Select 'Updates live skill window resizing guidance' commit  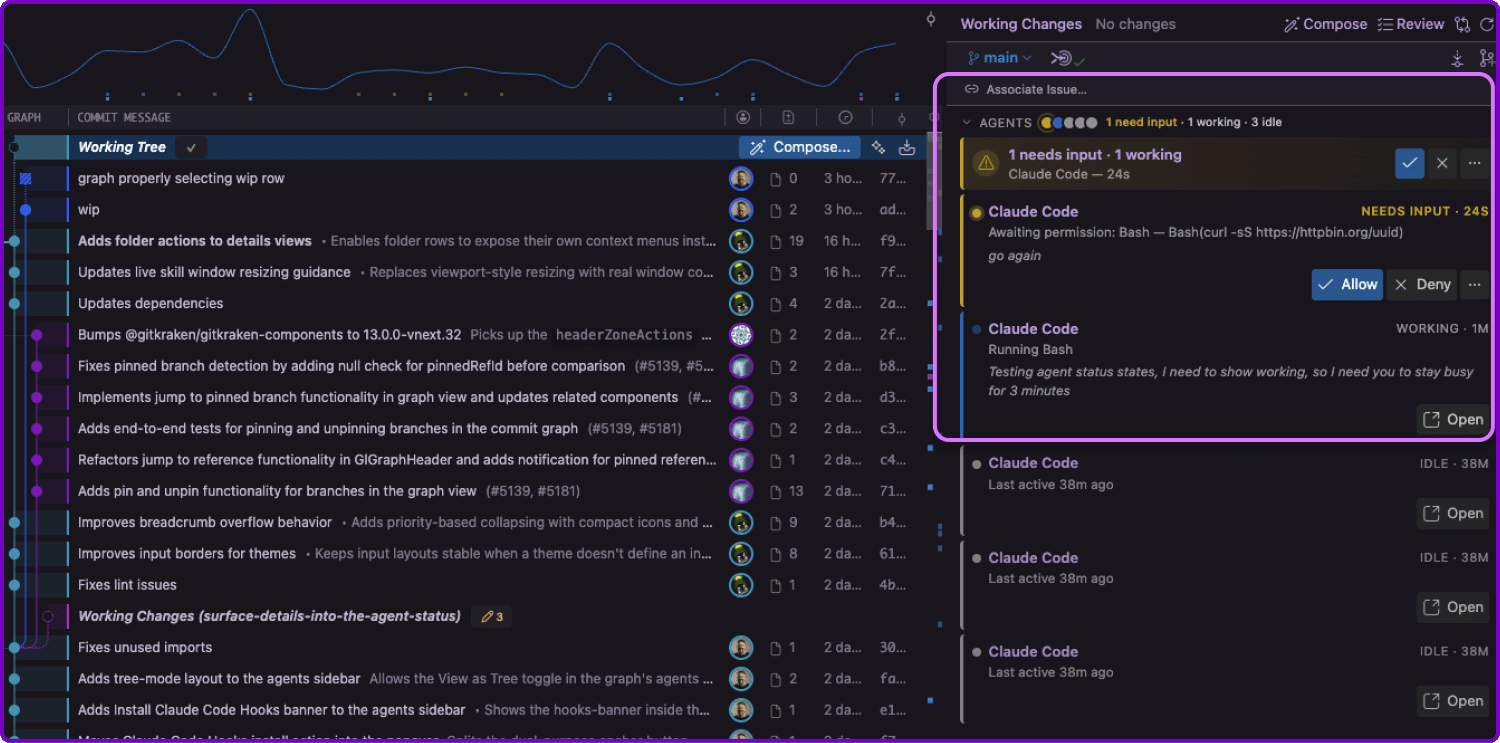pyautogui.click(x=464, y=272)
